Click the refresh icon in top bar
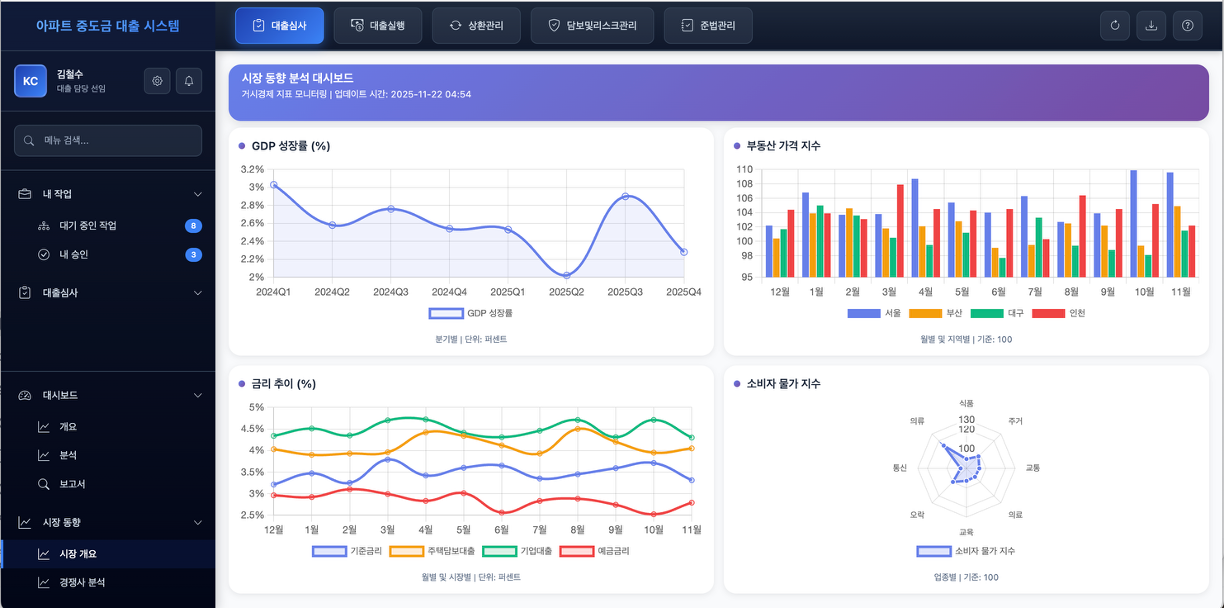 1115,26
